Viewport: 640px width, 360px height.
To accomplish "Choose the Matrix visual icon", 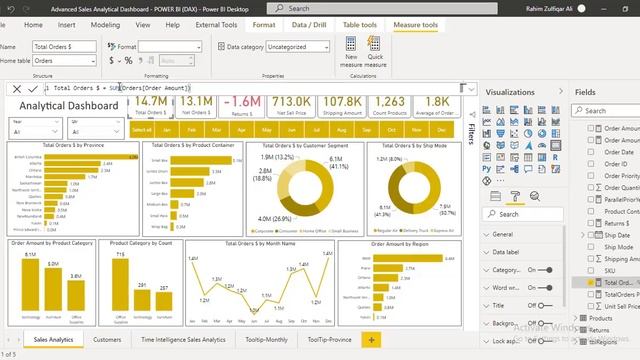I will point(542,157).
